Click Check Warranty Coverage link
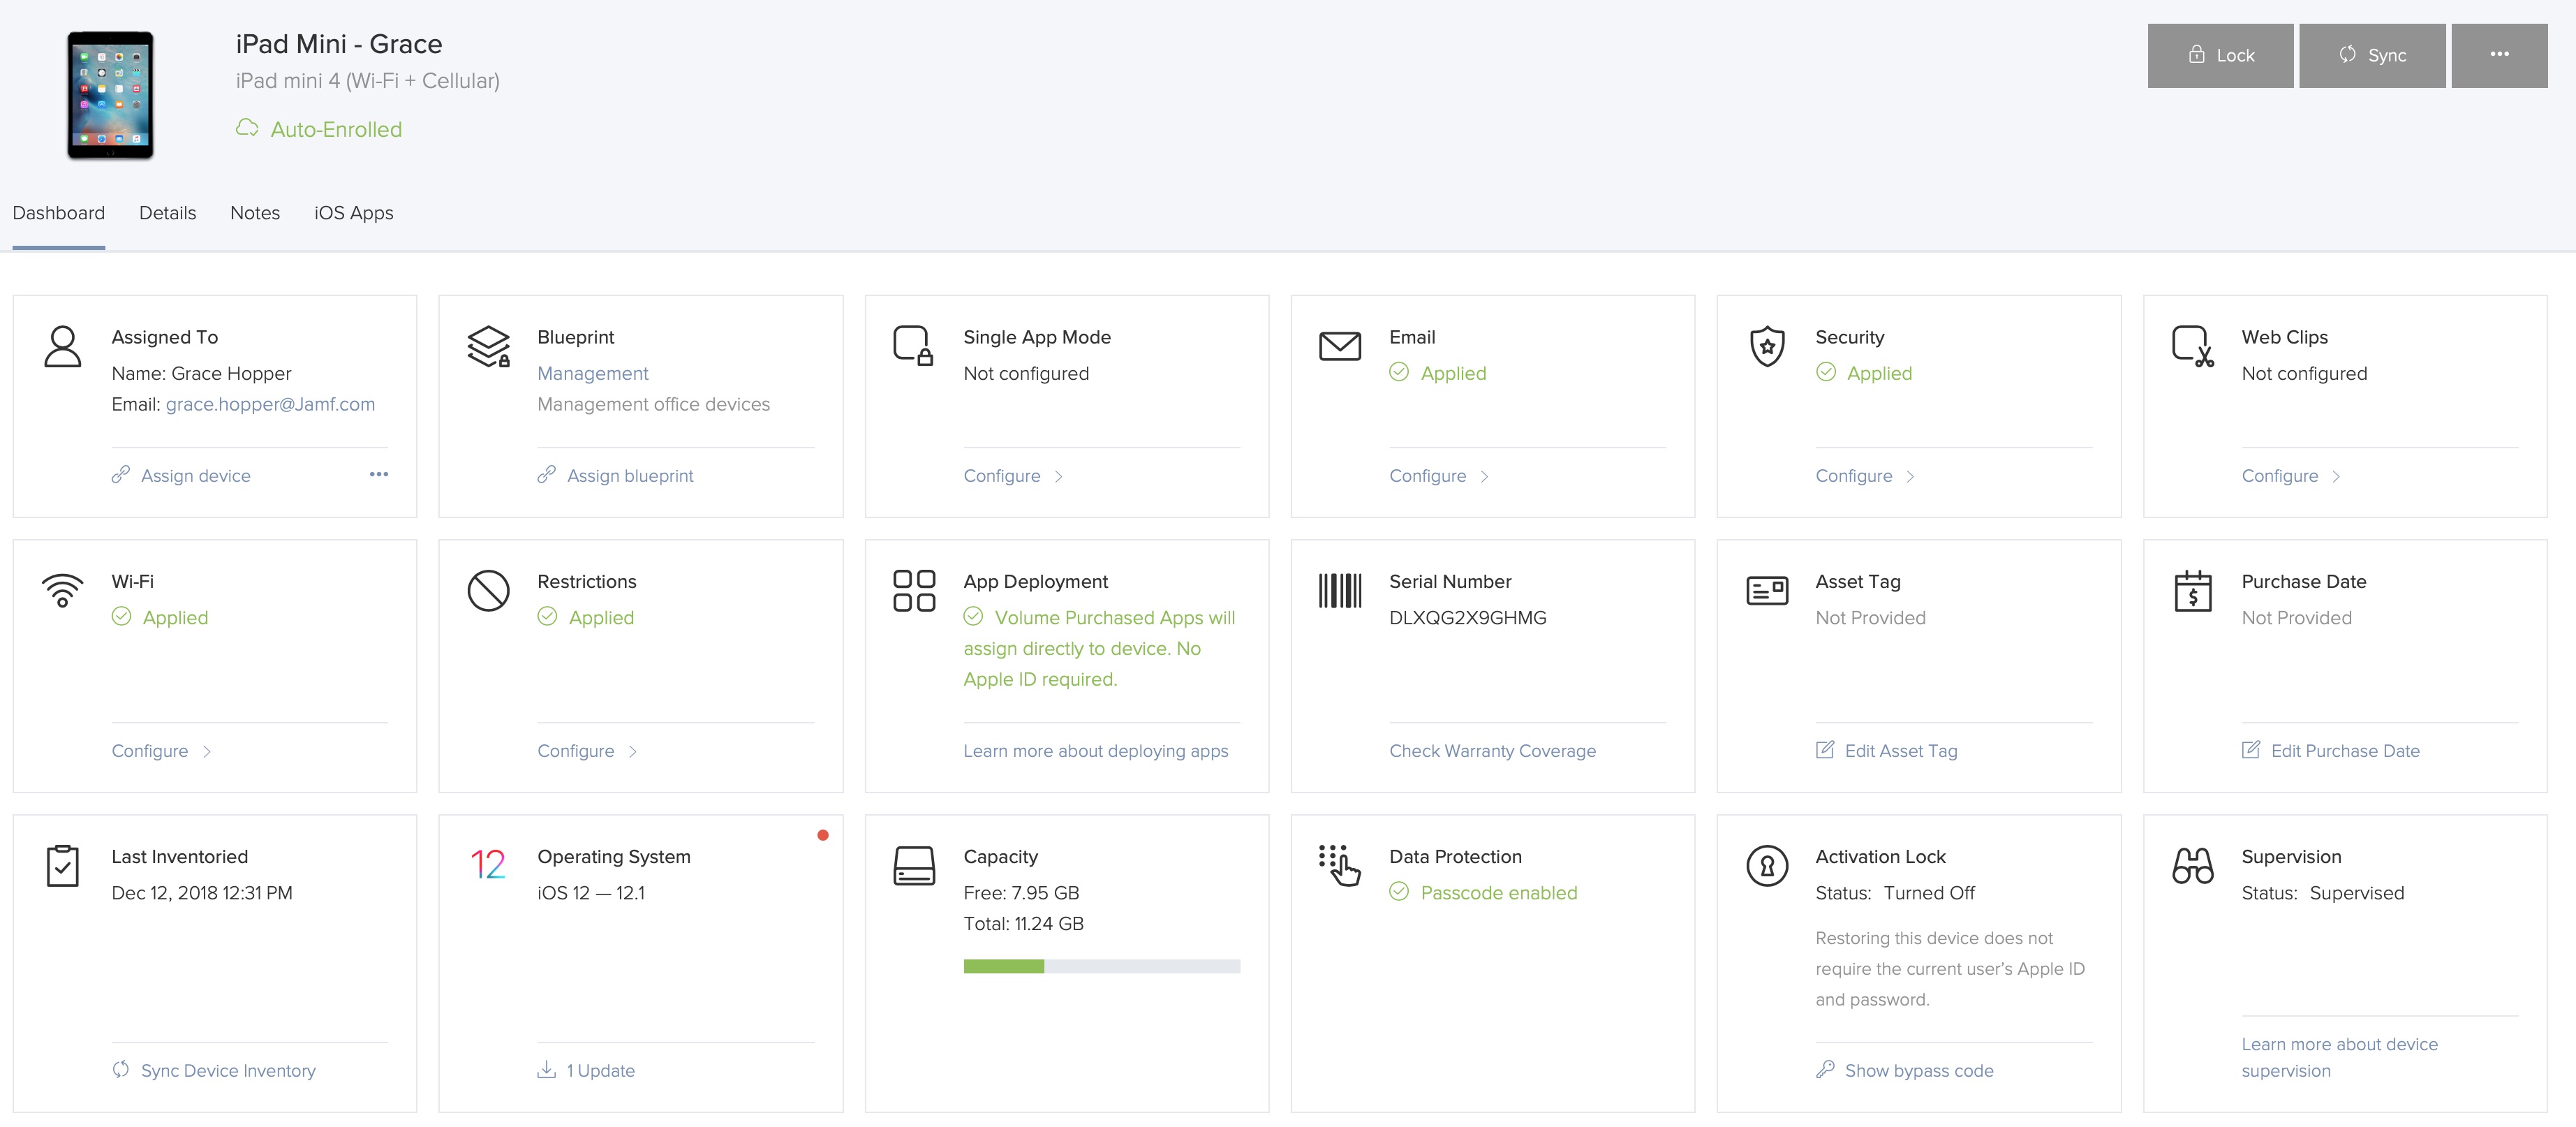2576x1127 pixels. pyautogui.click(x=1492, y=751)
